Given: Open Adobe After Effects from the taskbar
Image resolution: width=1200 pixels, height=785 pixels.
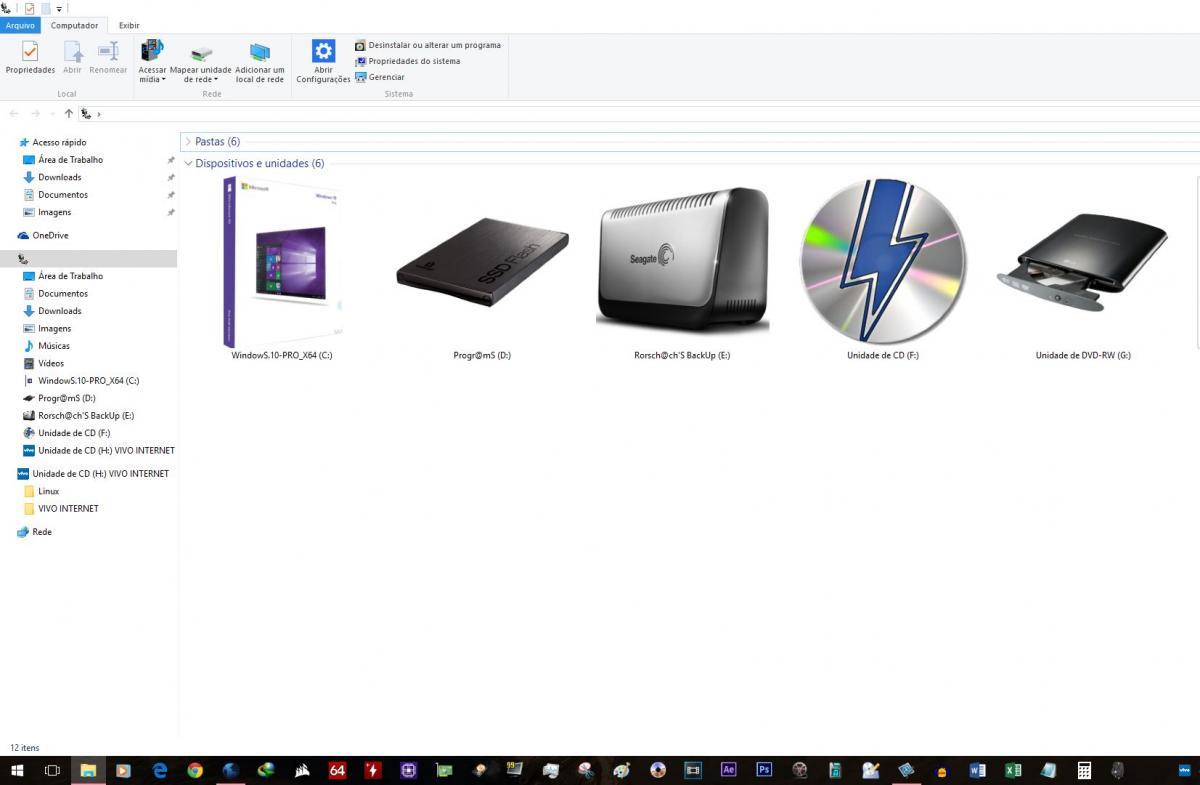Looking at the screenshot, I should (729, 770).
